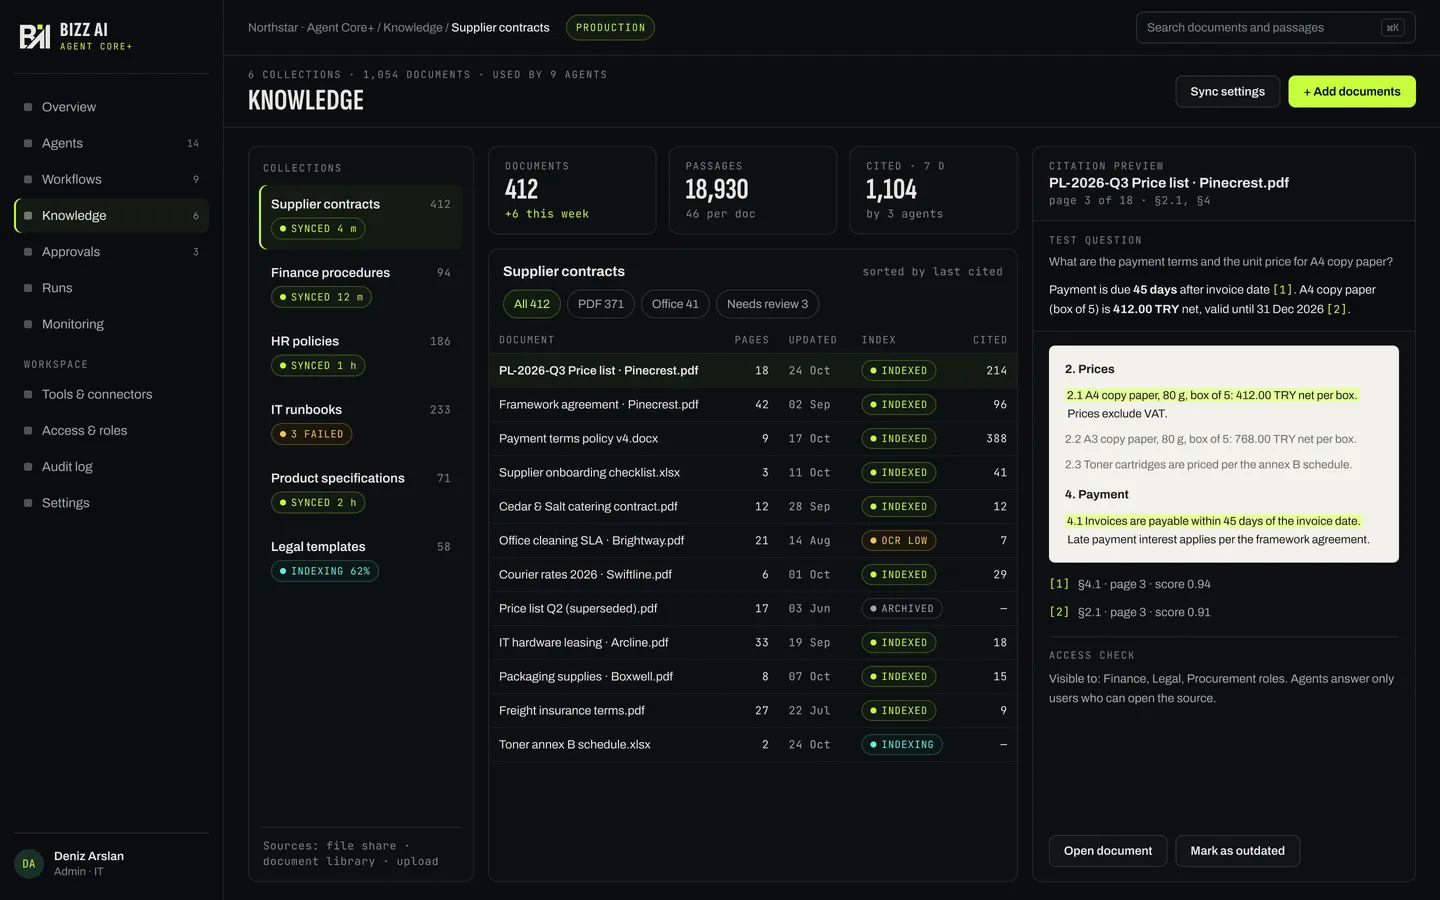This screenshot has height=900, width=1440.
Task: Click the OCR LOW status badge
Action: [899, 541]
